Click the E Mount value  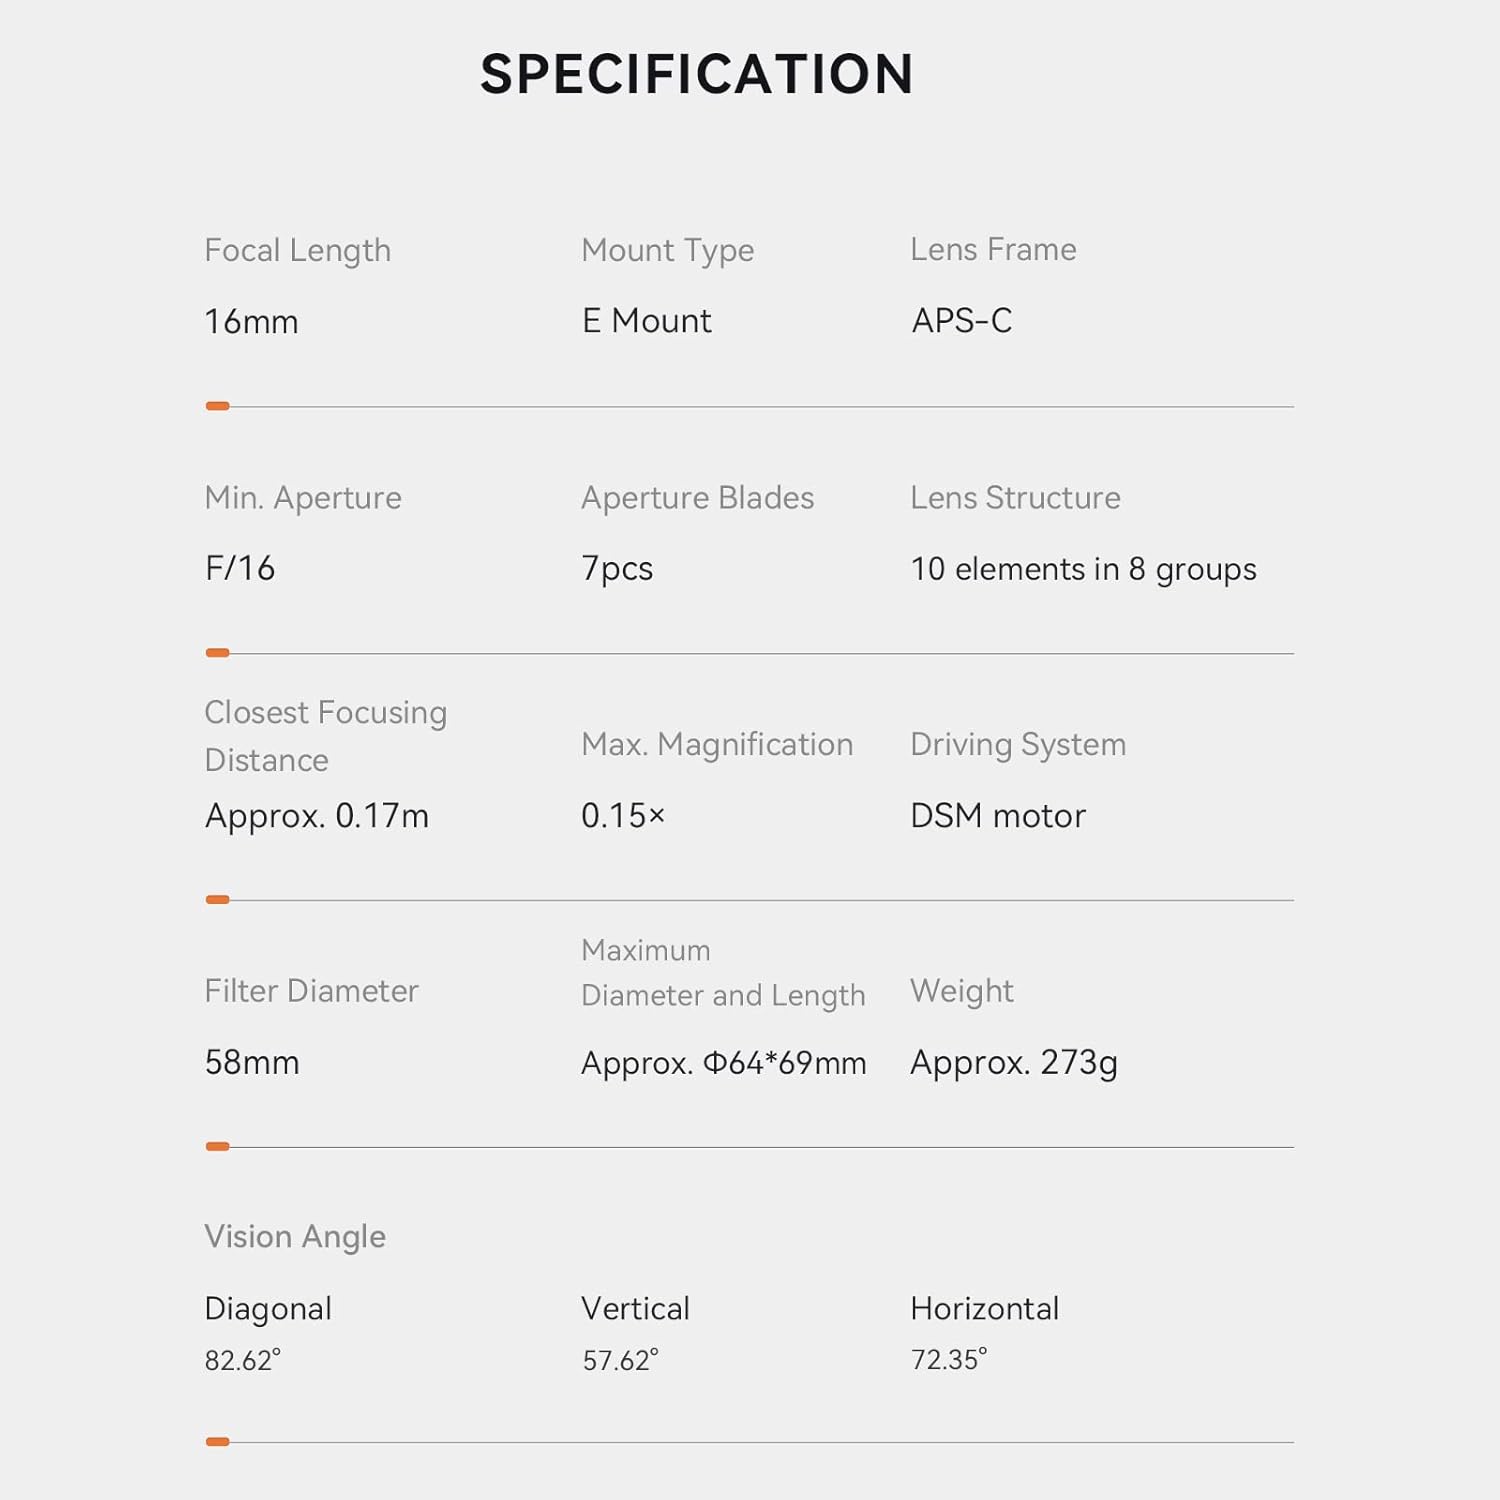coord(646,321)
